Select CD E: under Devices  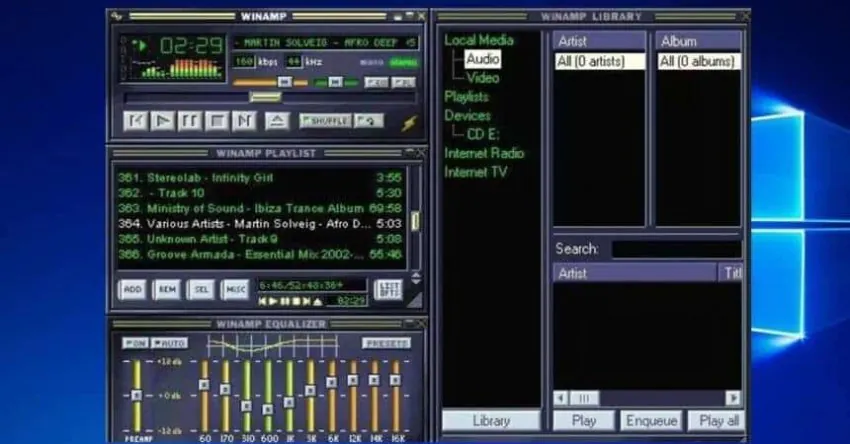[483, 134]
